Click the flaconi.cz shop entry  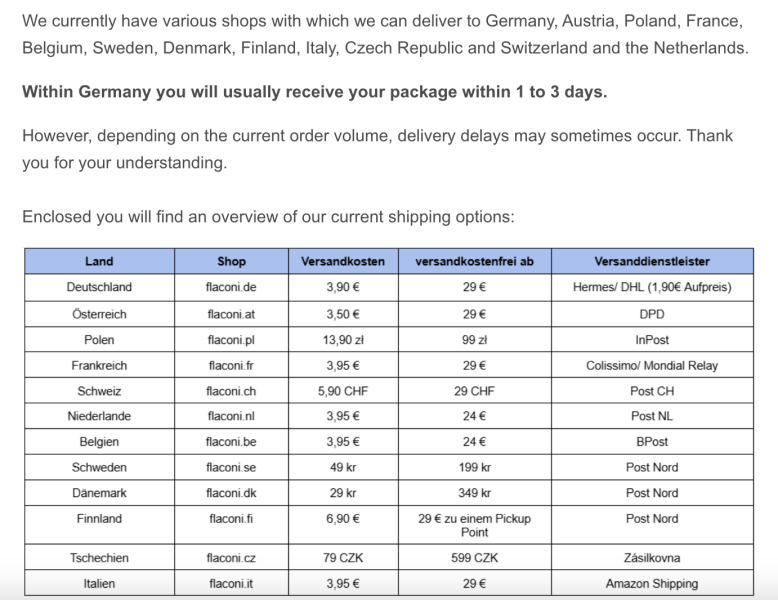tap(231, 558)
